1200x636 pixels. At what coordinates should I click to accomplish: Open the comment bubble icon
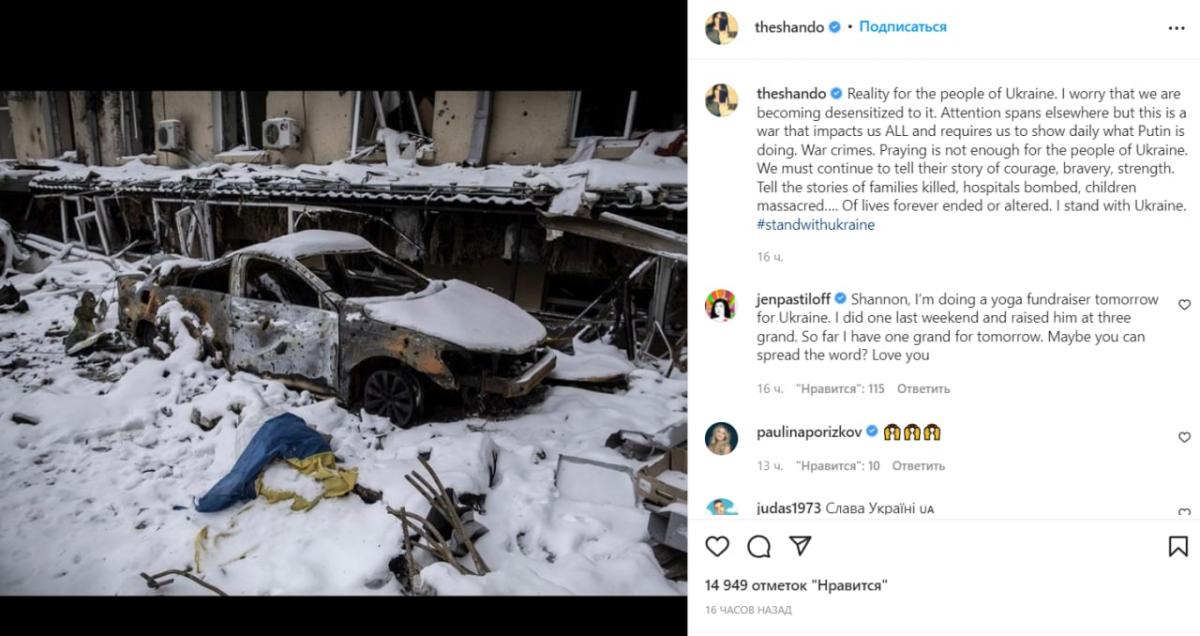(759, 546)
